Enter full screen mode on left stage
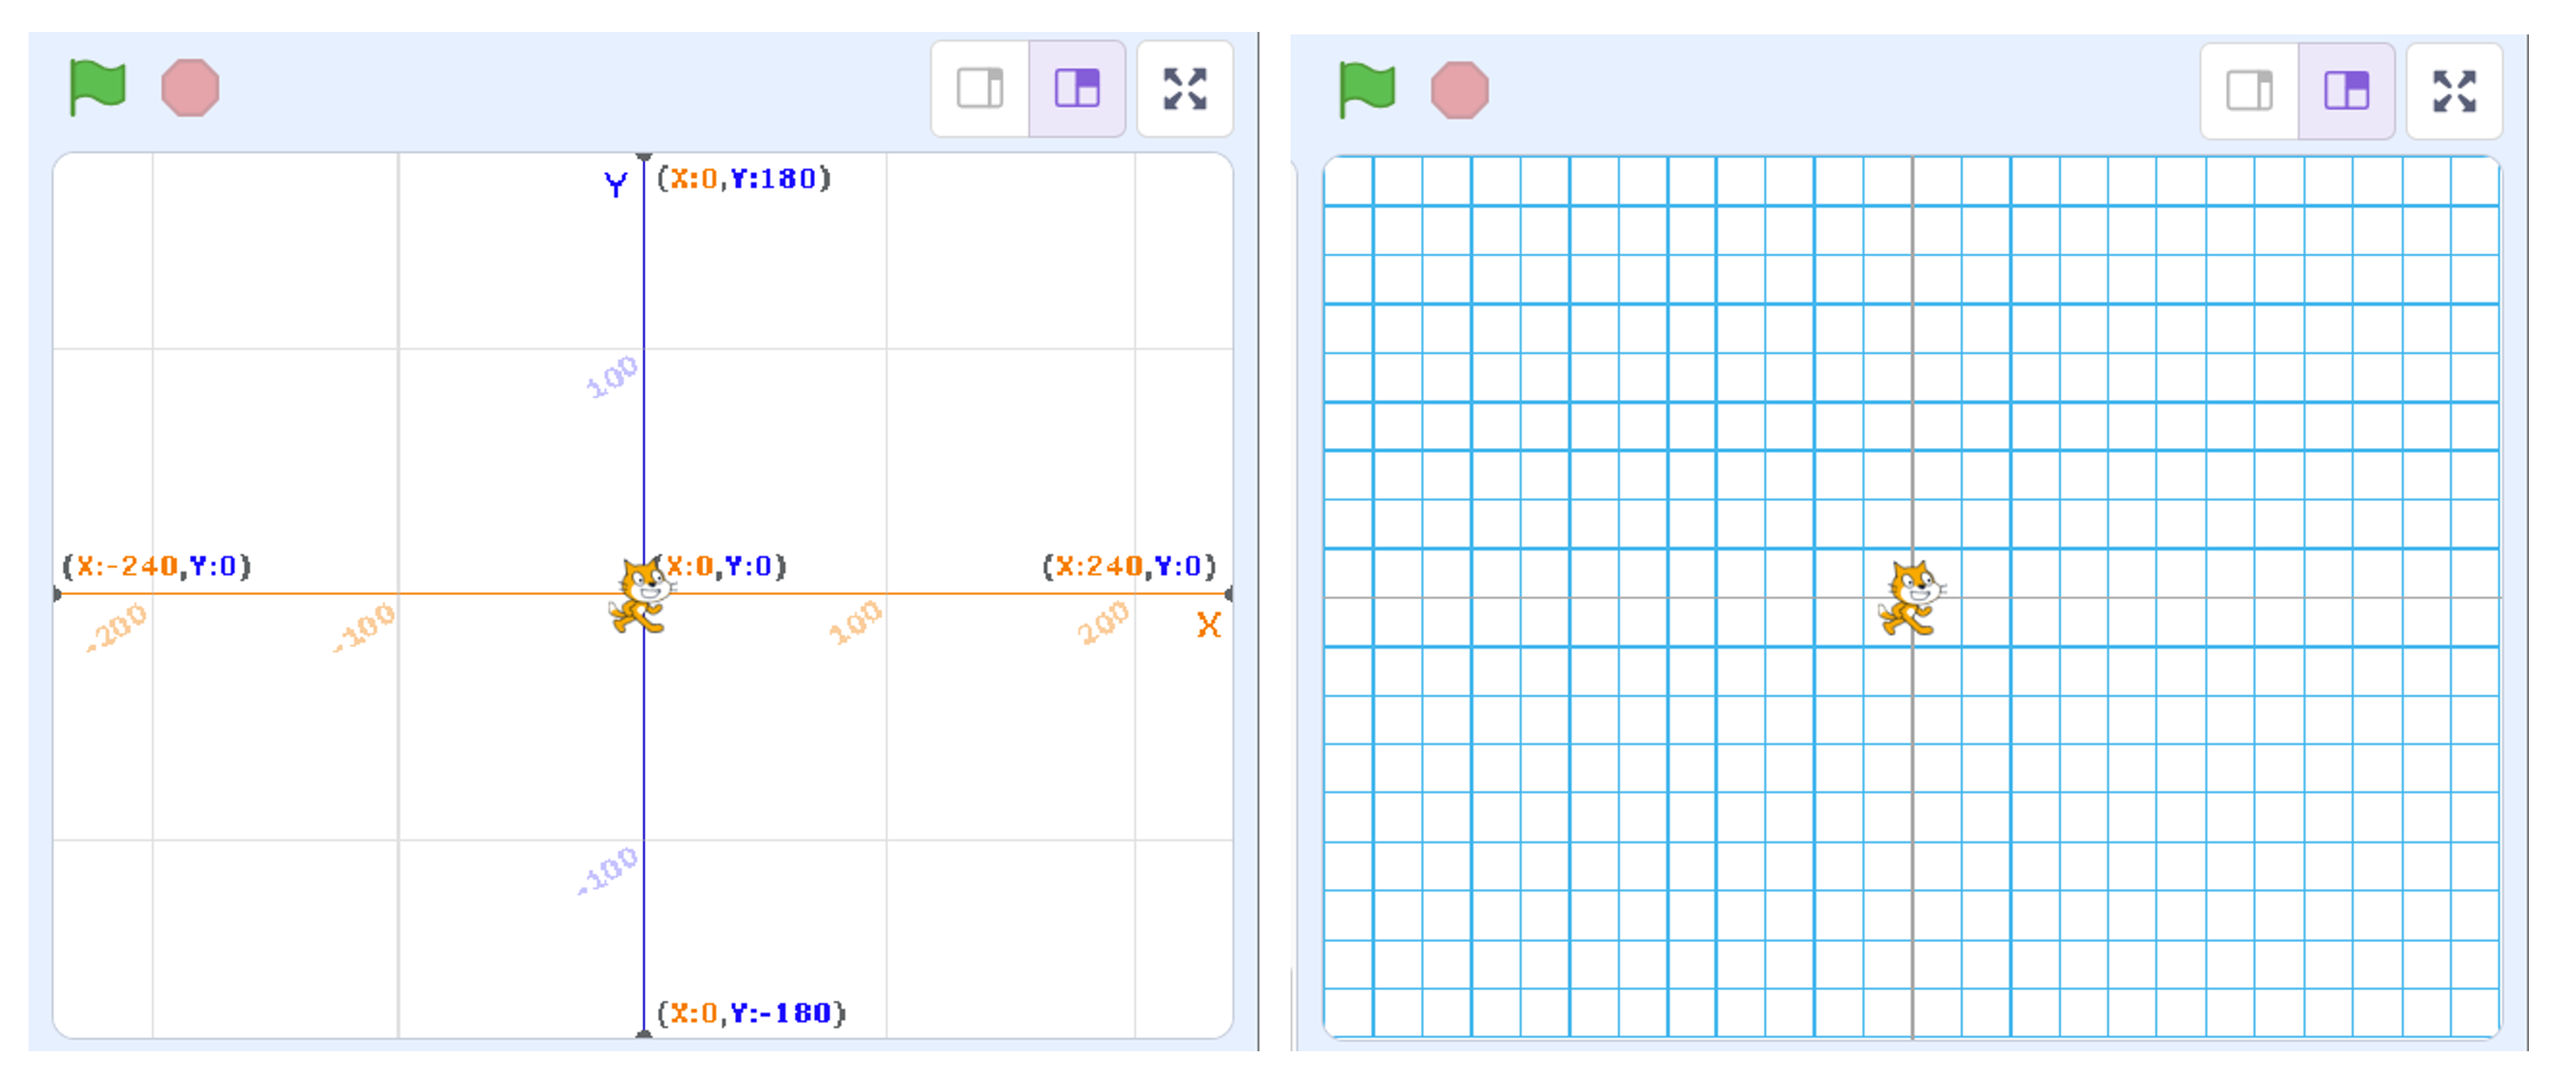 1185,88
